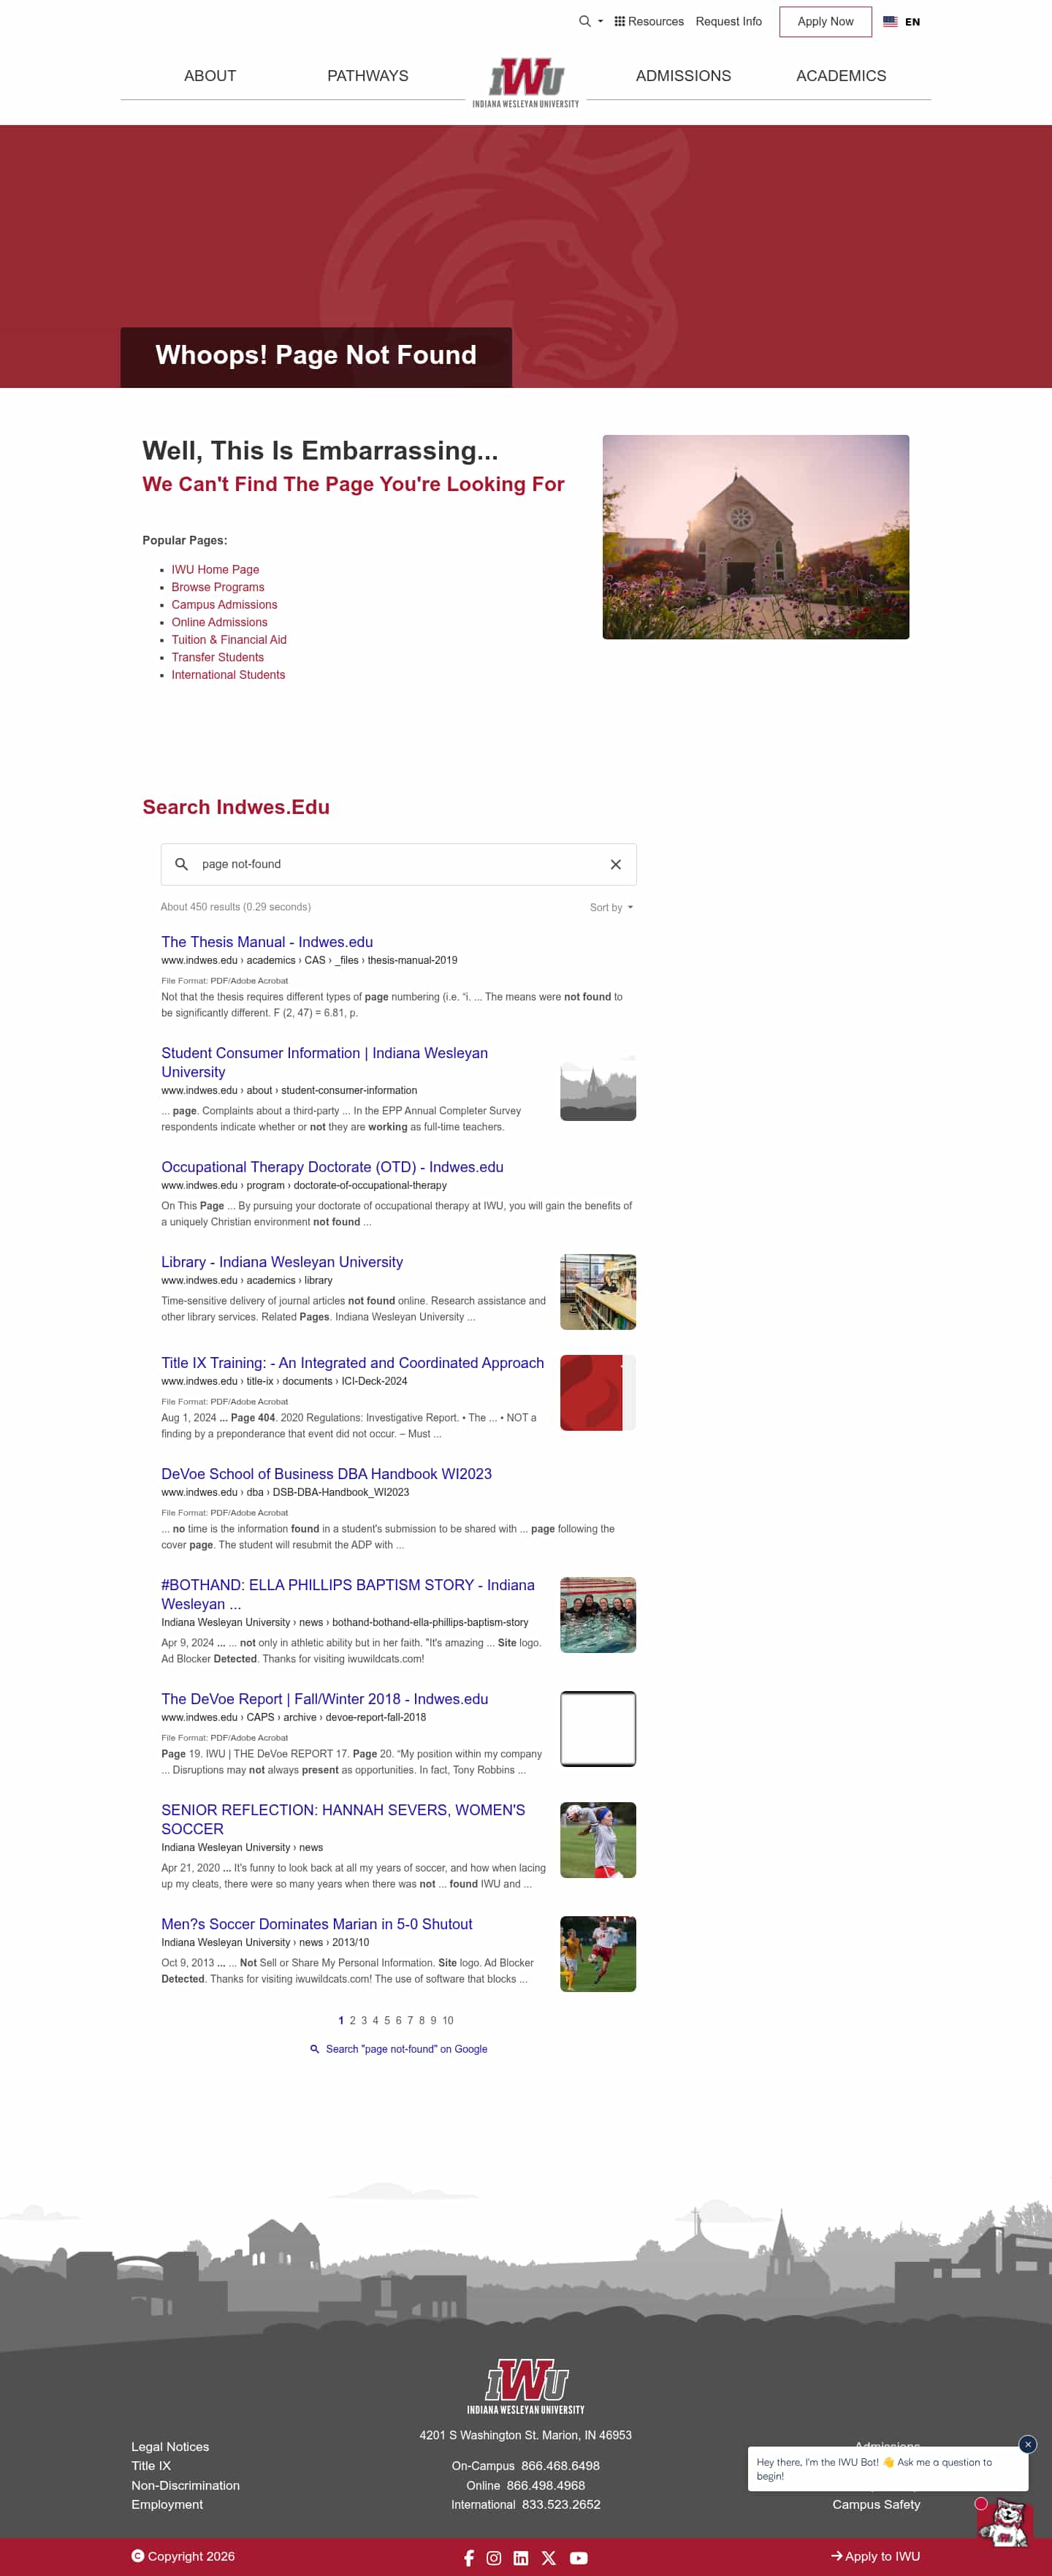
Task: Open the Campus Admissions link
Action: [x=224, y=604]
